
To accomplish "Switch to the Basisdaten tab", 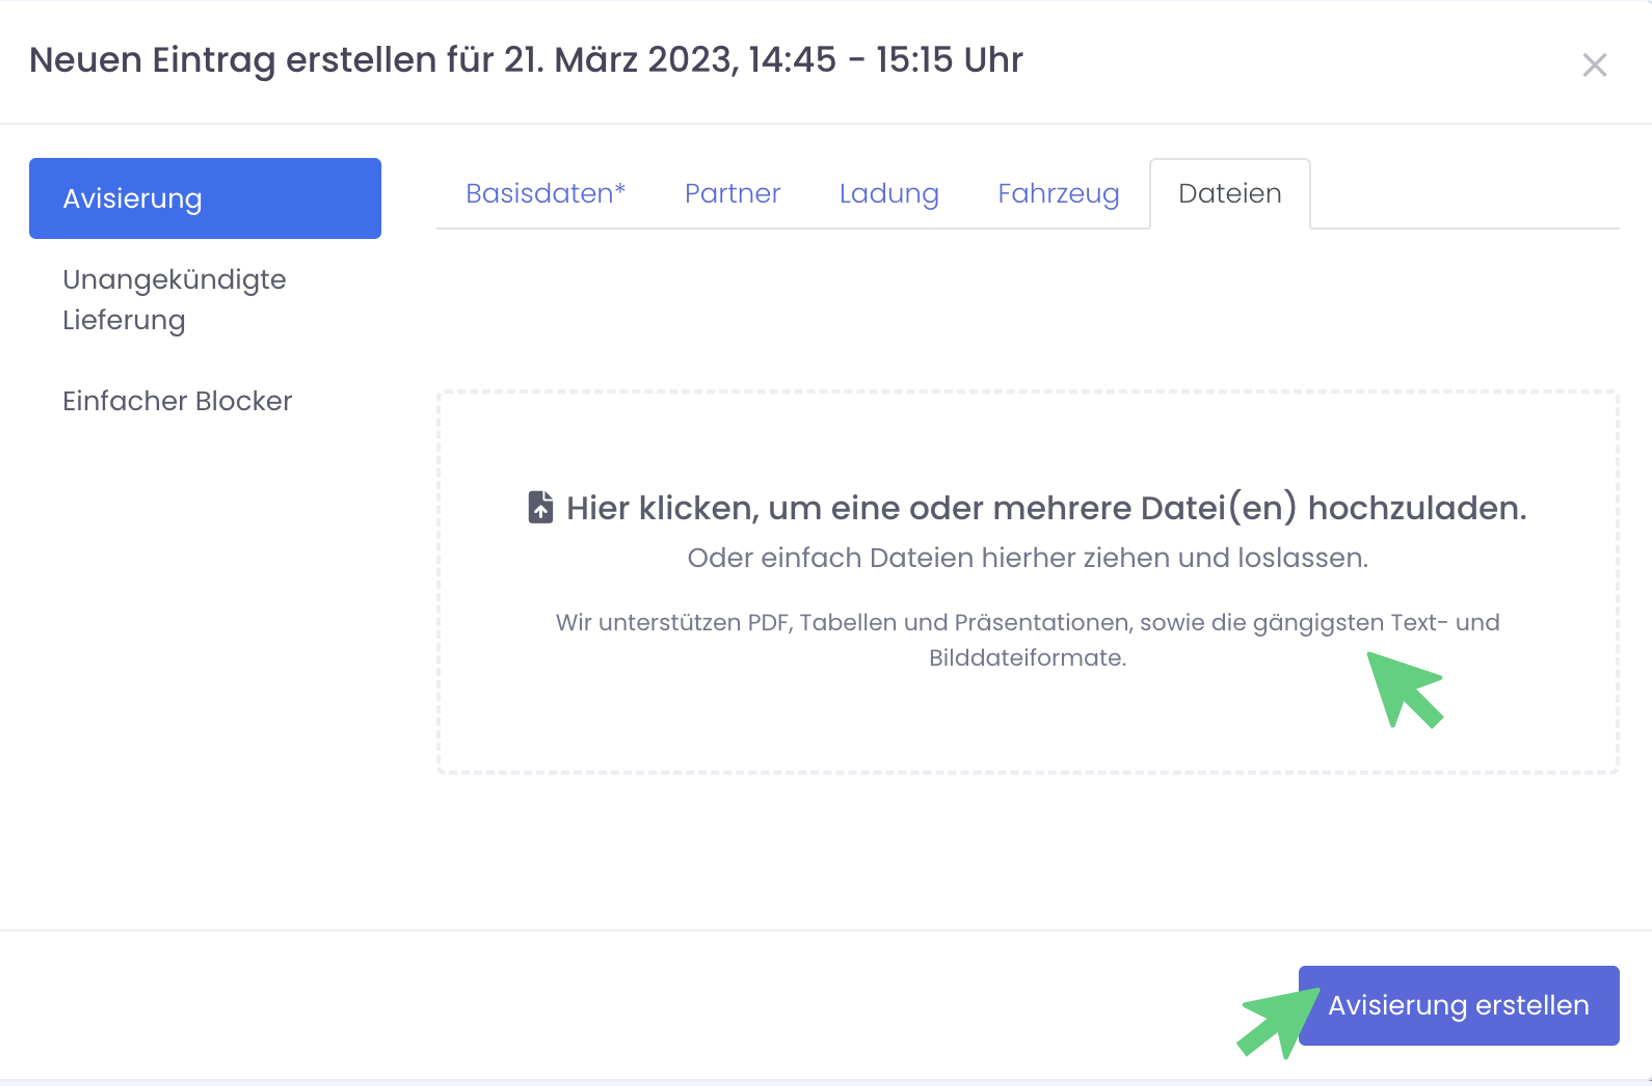I will 545,193.
